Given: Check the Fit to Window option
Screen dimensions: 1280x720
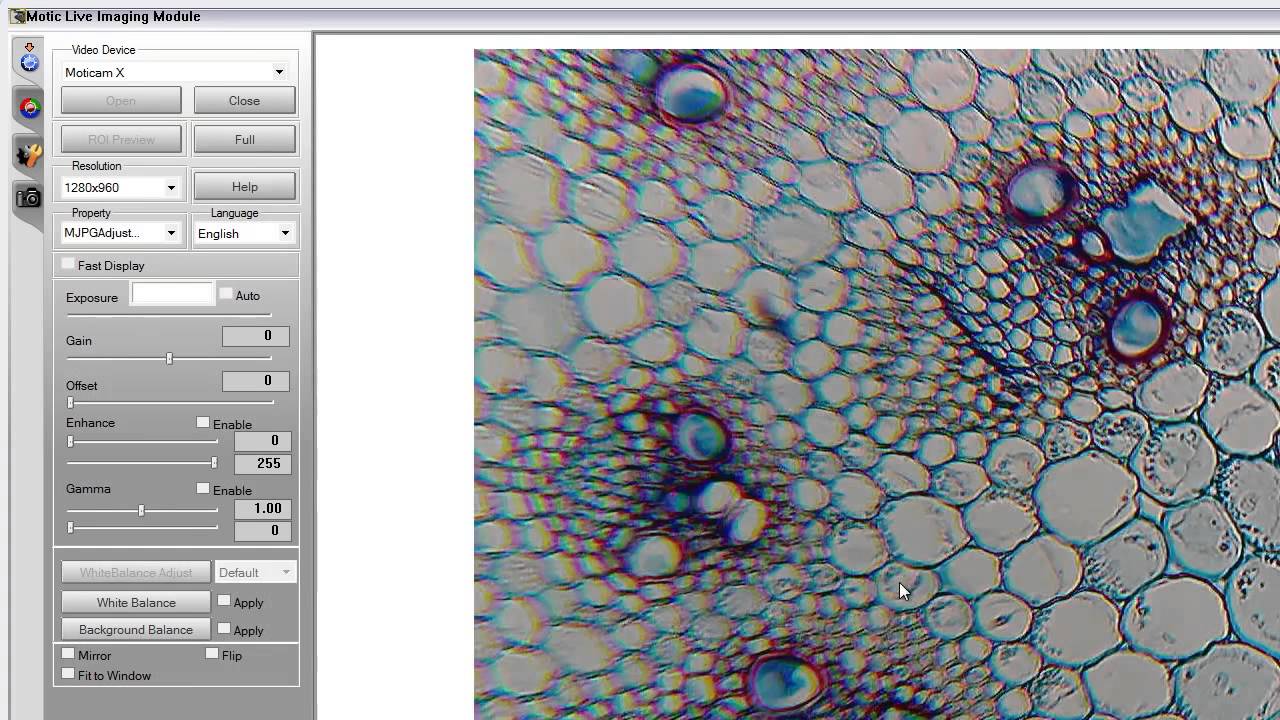Looking at the screenshot, I should (x=68, y=674).
